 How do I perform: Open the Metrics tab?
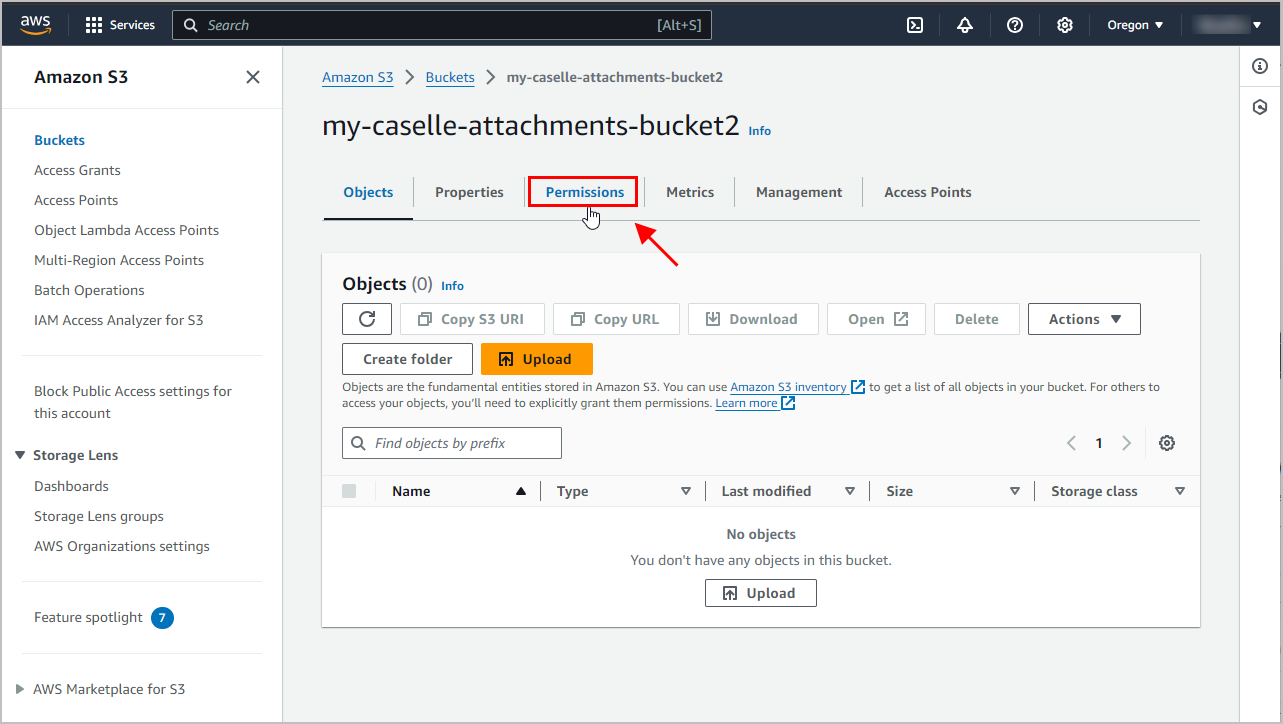coord(690,192)
